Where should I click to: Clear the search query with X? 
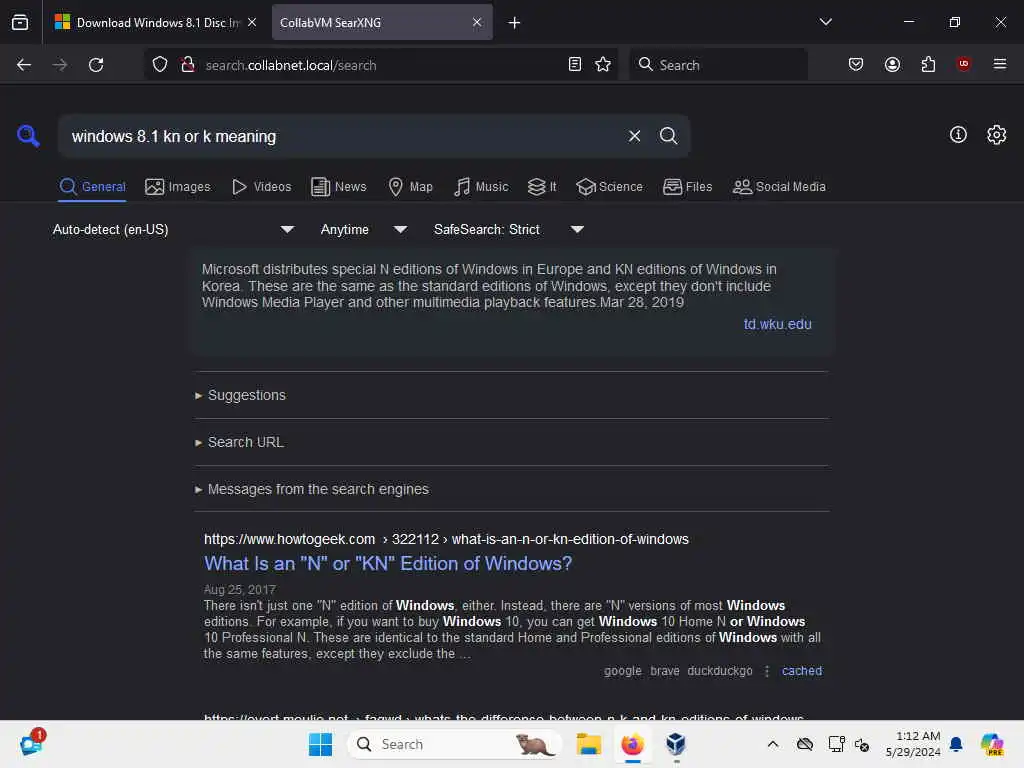[x=634, y=136]
